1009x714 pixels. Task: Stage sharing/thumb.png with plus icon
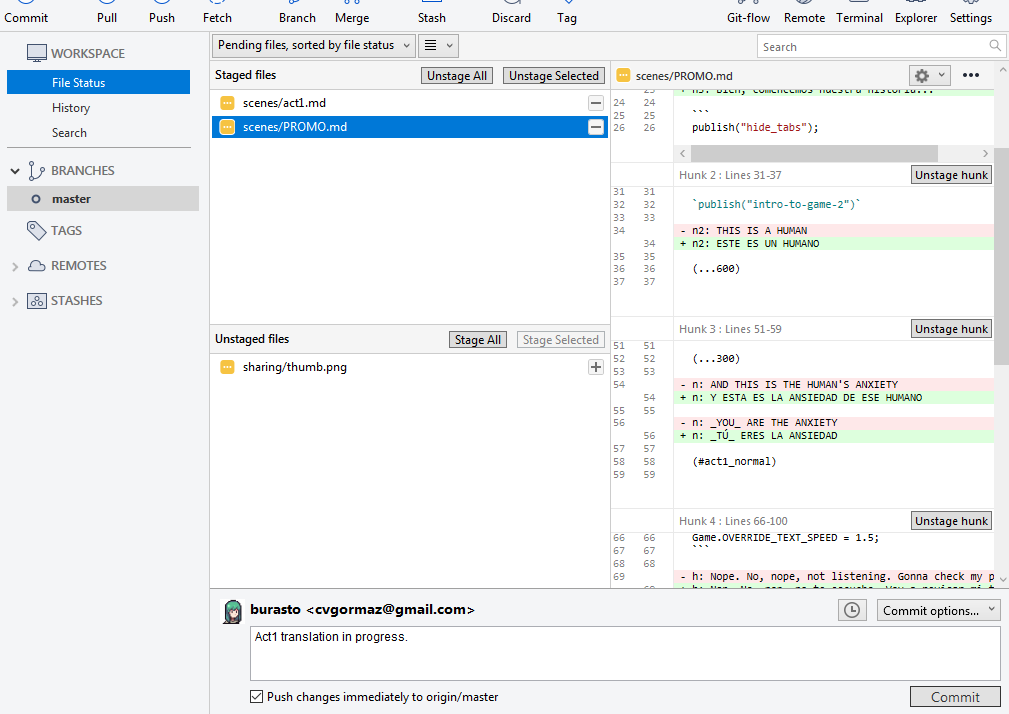[x=596, y=367]
